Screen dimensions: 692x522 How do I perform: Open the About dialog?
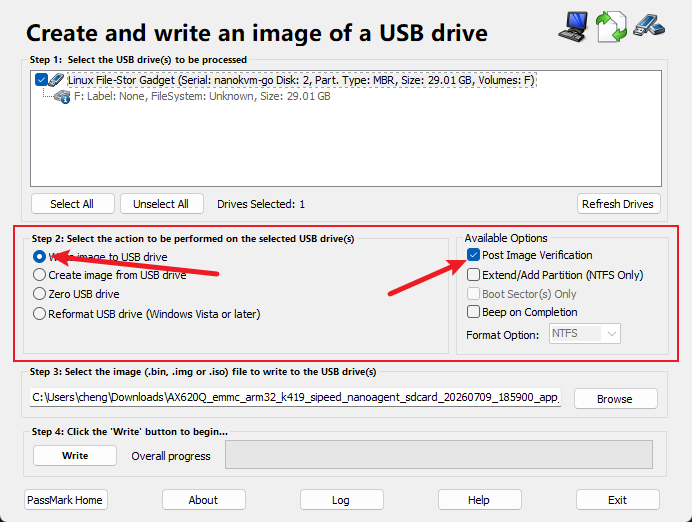click(203, 500)
